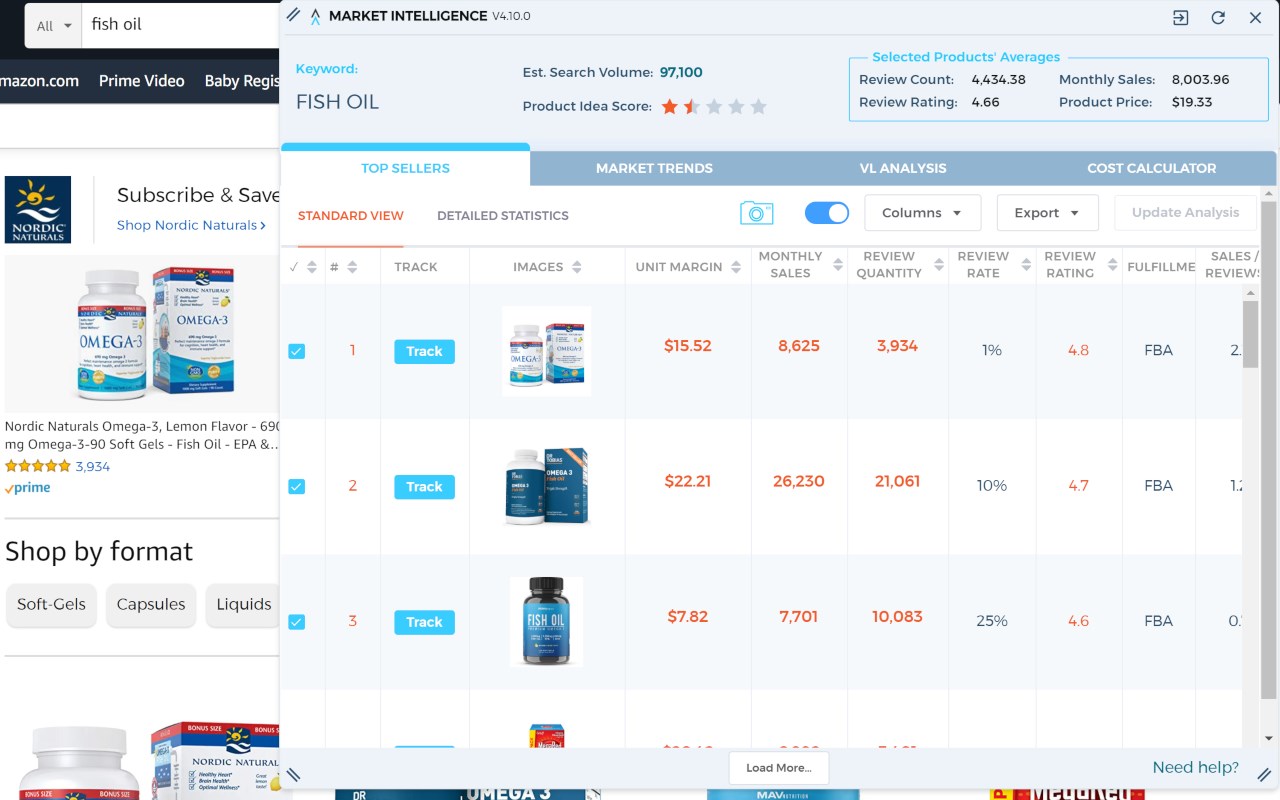Sort by the # rank column
The height and width of the screenshot is (800, 1280).
(x=352, y=267)
